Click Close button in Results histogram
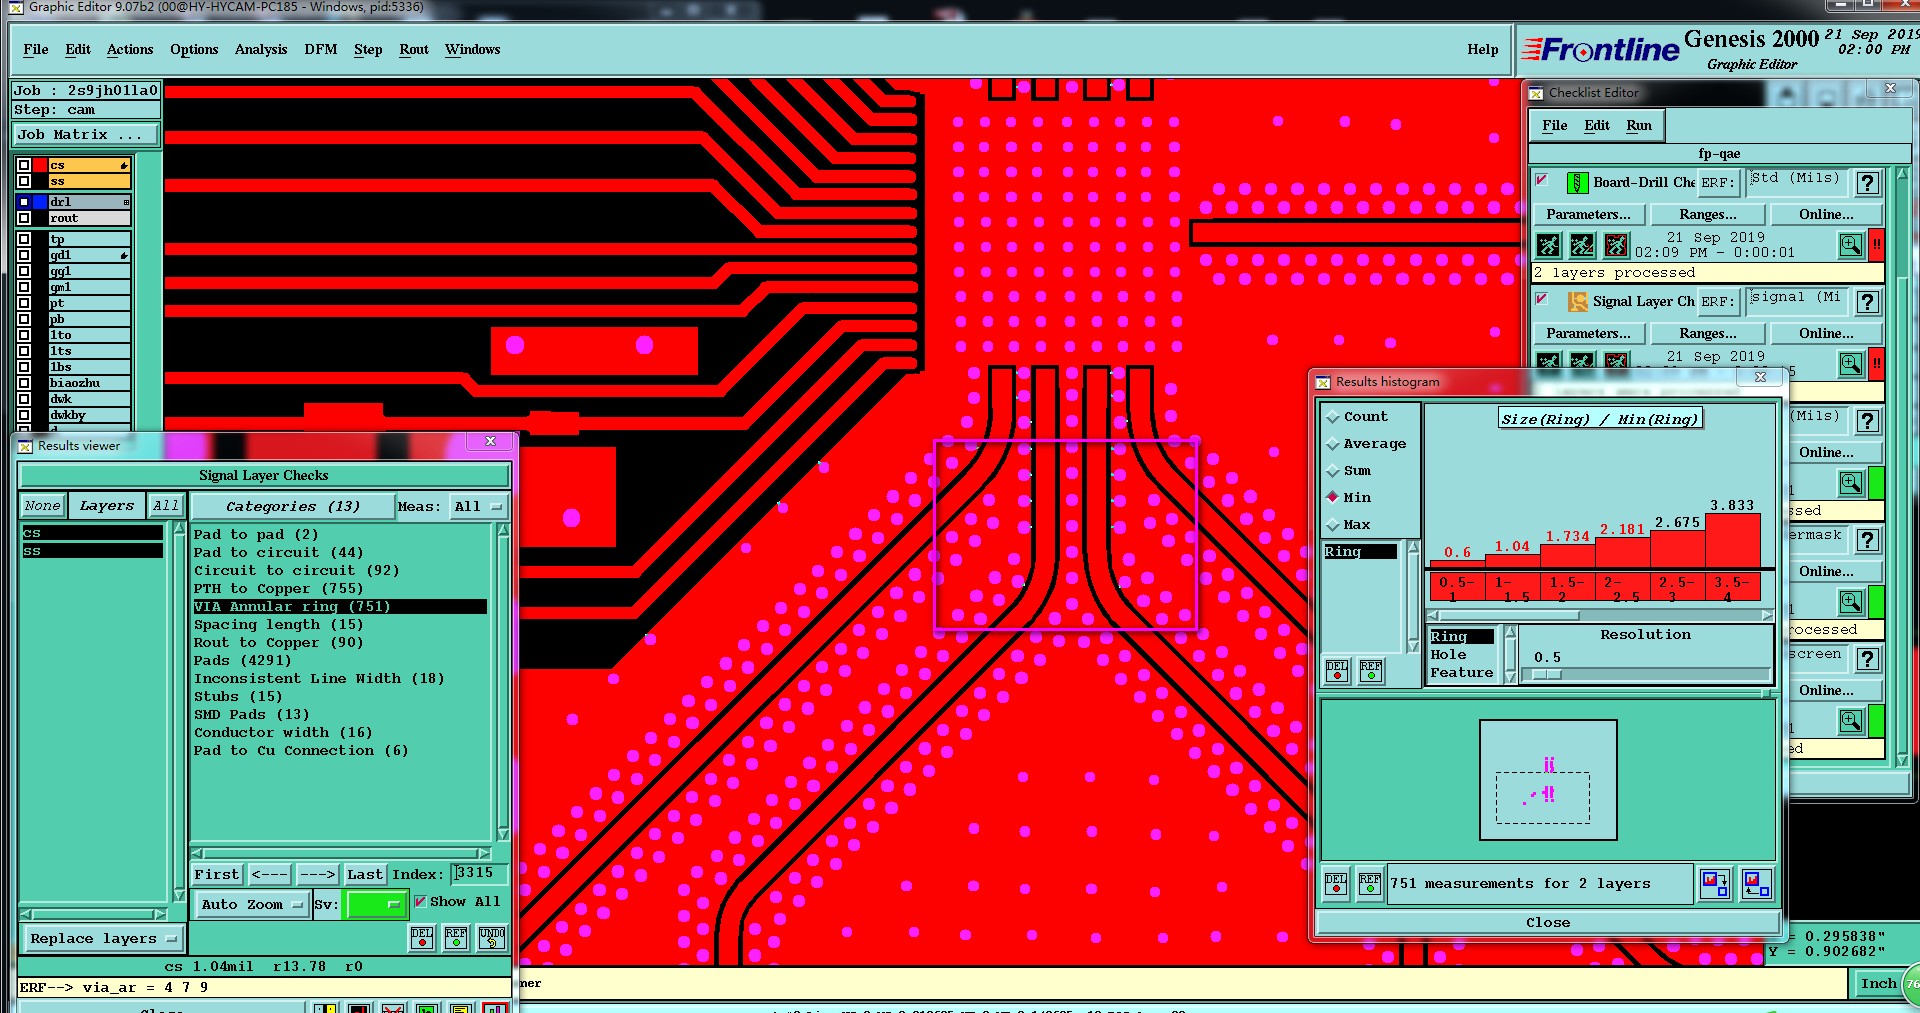The image size is (1920, 1013). click(1547, 922)
